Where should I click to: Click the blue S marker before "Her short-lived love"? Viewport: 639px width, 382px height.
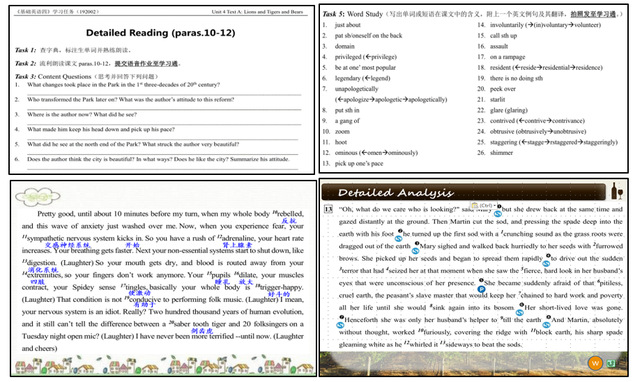point(520,312)
